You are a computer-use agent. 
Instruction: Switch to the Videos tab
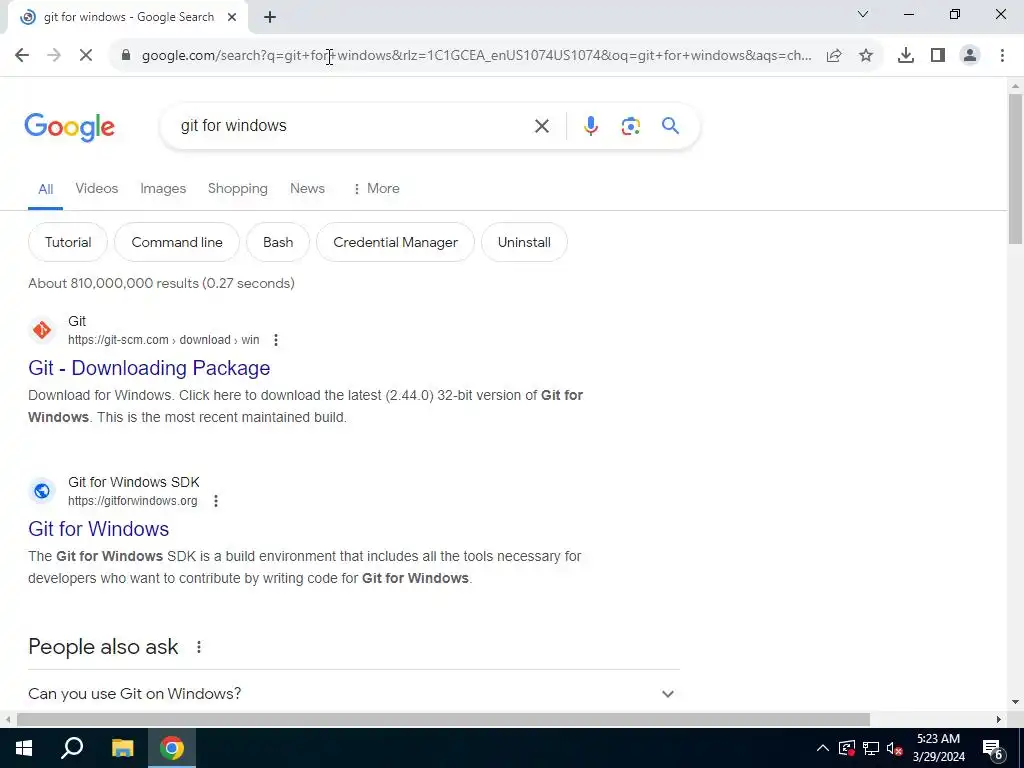click(x=97, y=188)
